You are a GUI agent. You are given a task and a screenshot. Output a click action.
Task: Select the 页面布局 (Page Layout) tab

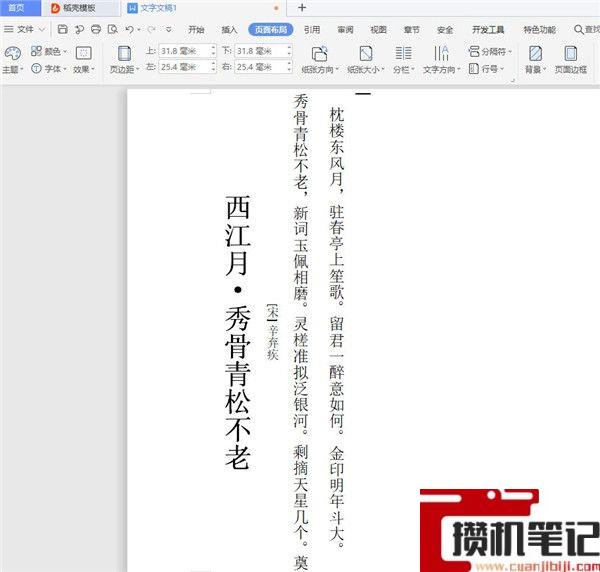pos(271,29)
